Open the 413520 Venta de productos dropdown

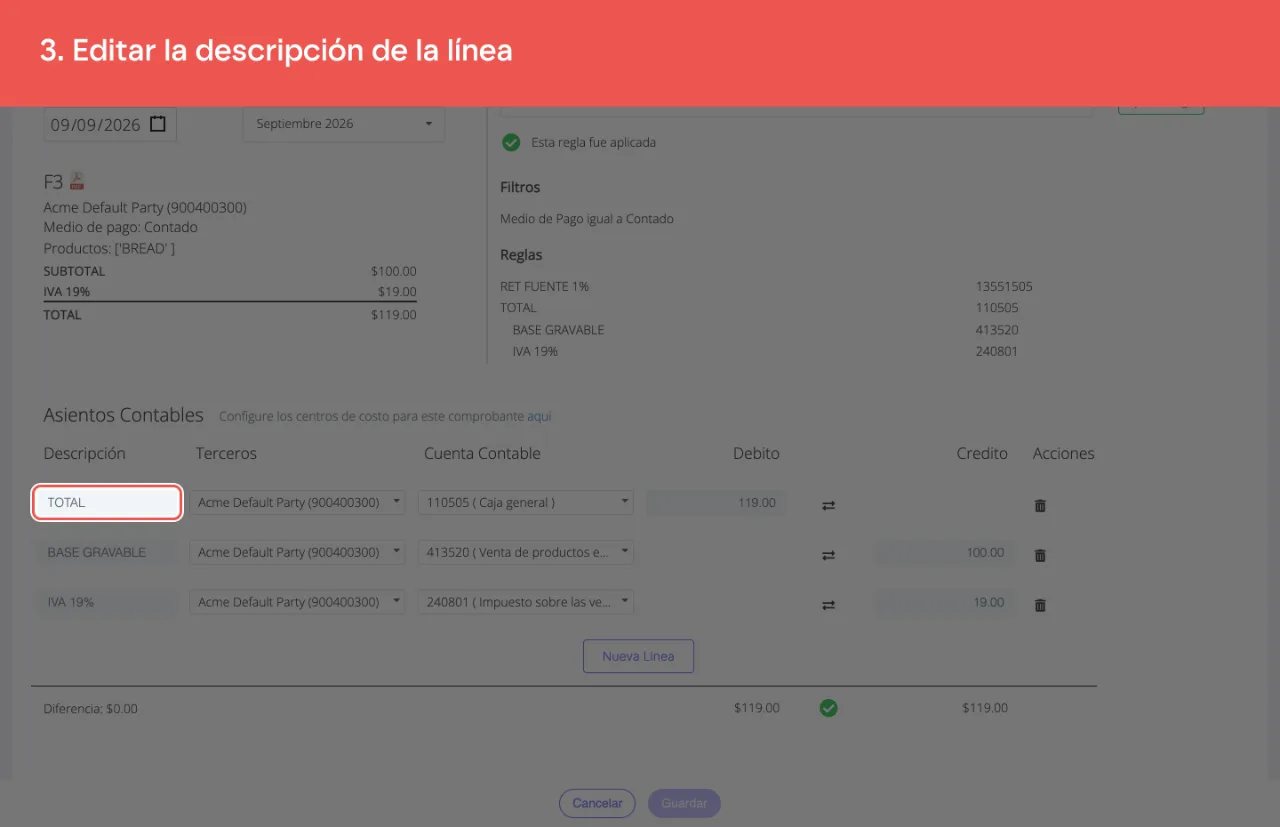[526, 552]
